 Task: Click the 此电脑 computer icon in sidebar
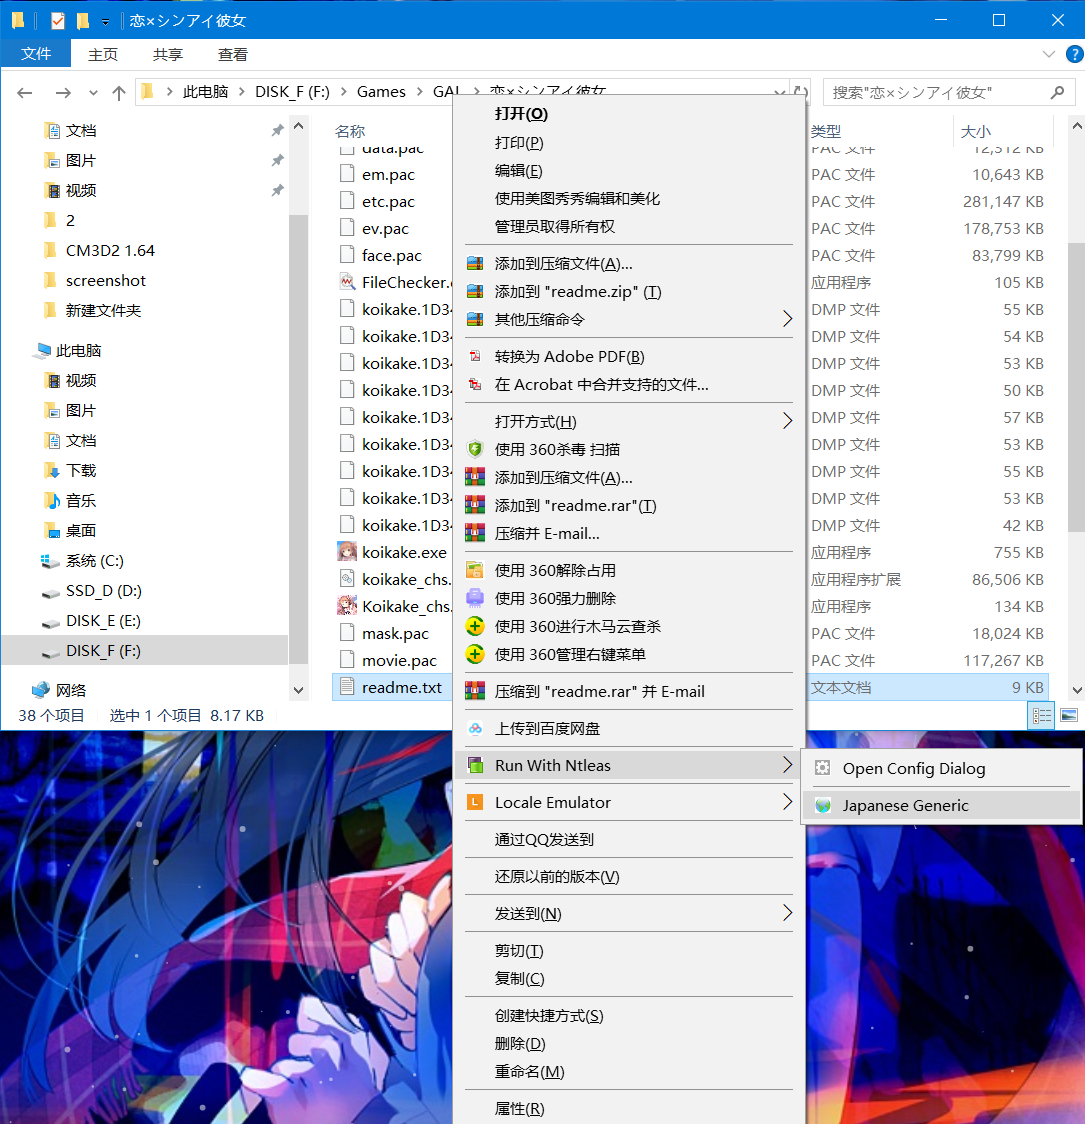pyautogui.click(x=43, y=351)
